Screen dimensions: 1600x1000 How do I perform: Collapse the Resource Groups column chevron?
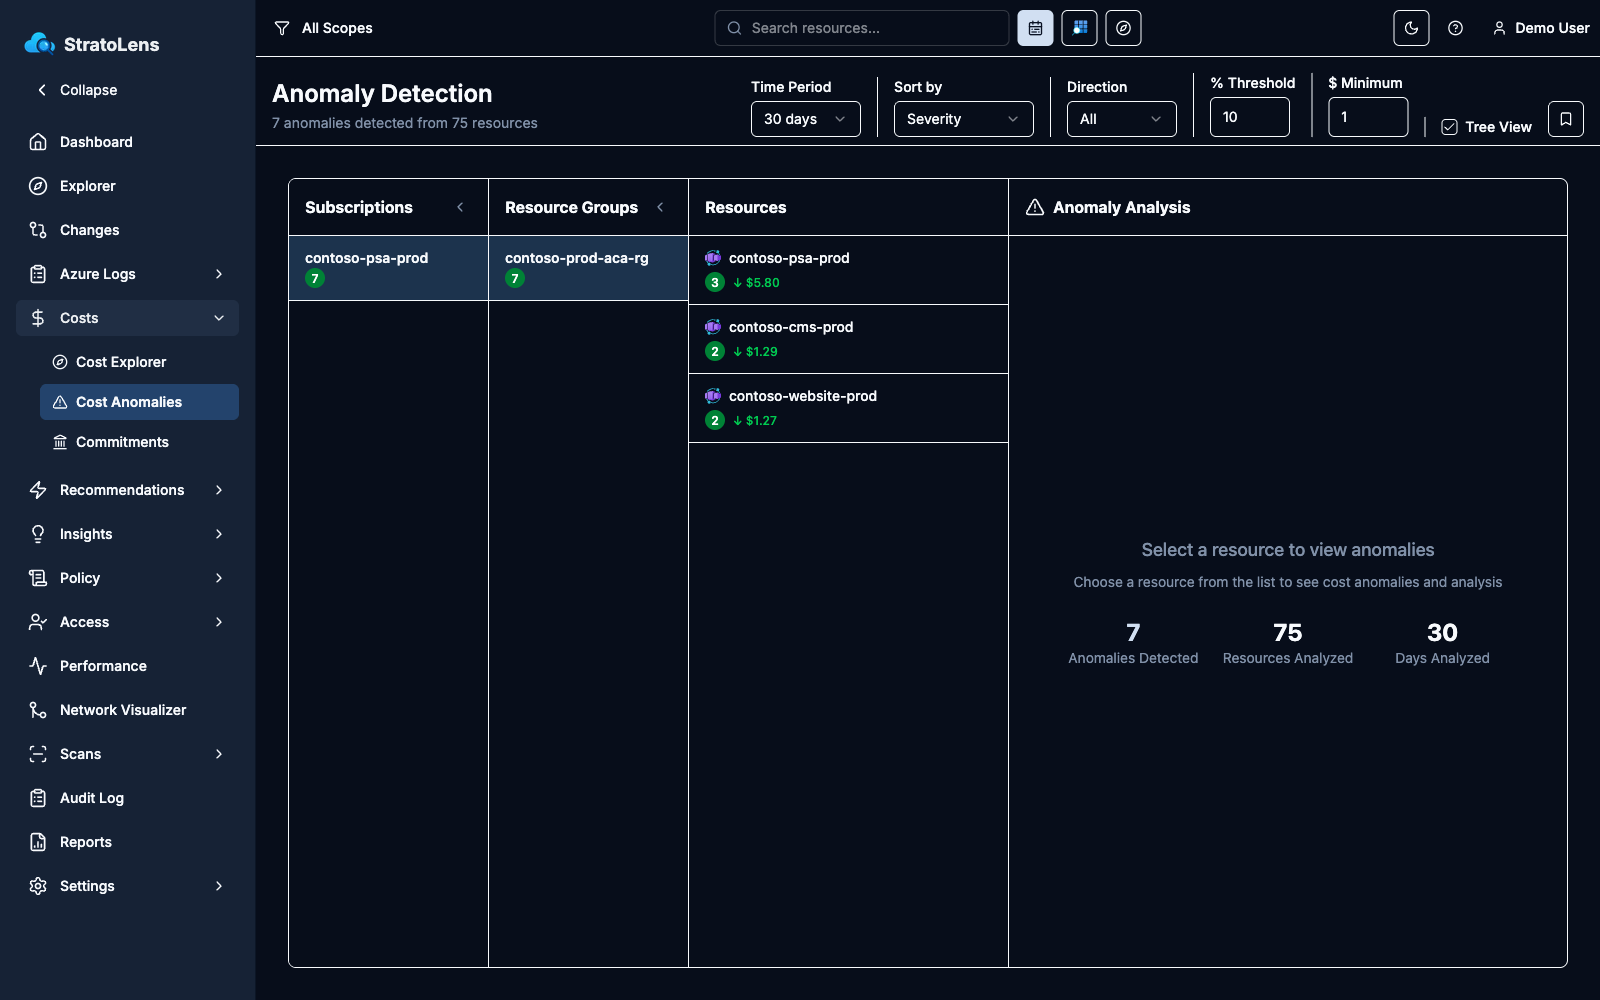click(660, 207)
